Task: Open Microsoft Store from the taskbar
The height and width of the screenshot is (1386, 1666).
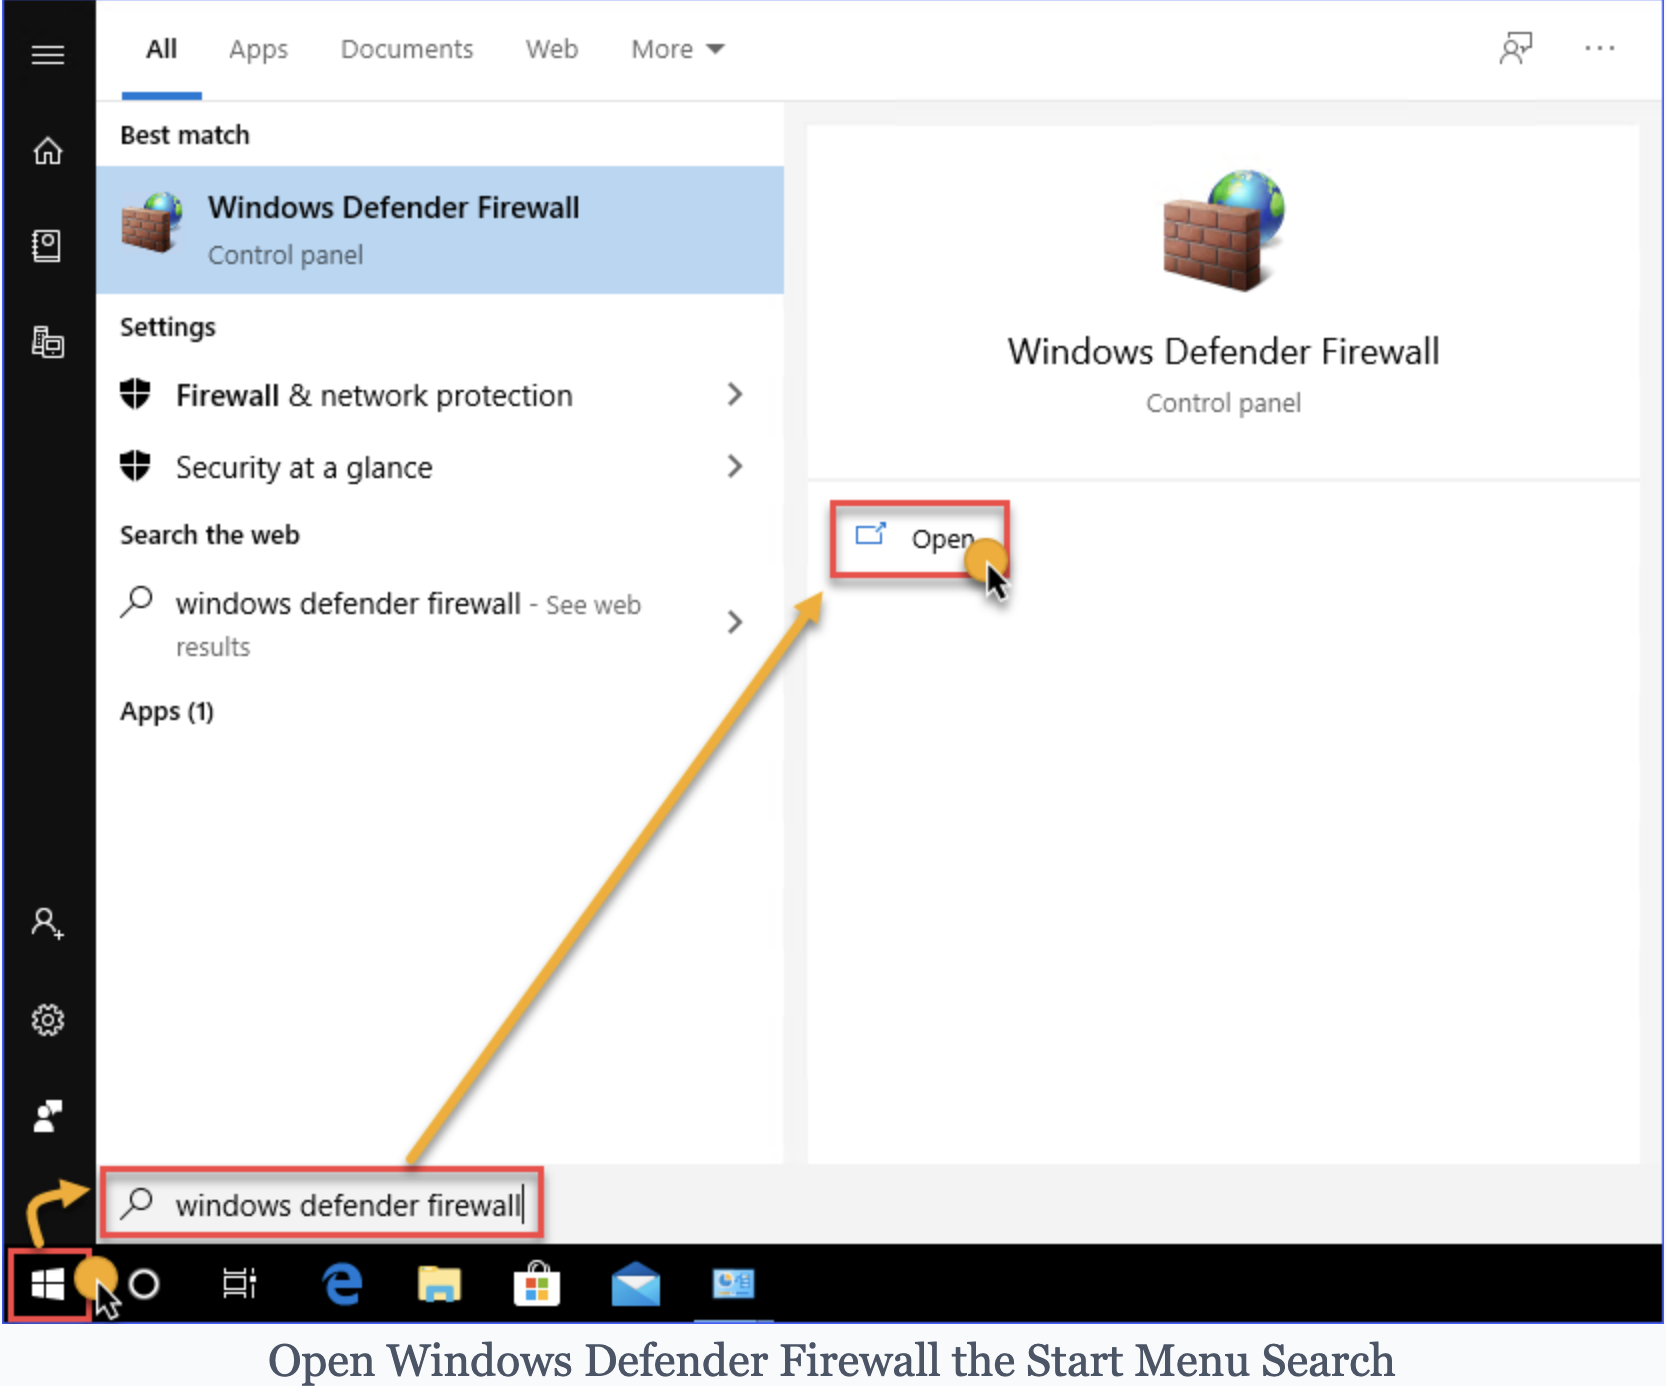Action: (537, 1283)
